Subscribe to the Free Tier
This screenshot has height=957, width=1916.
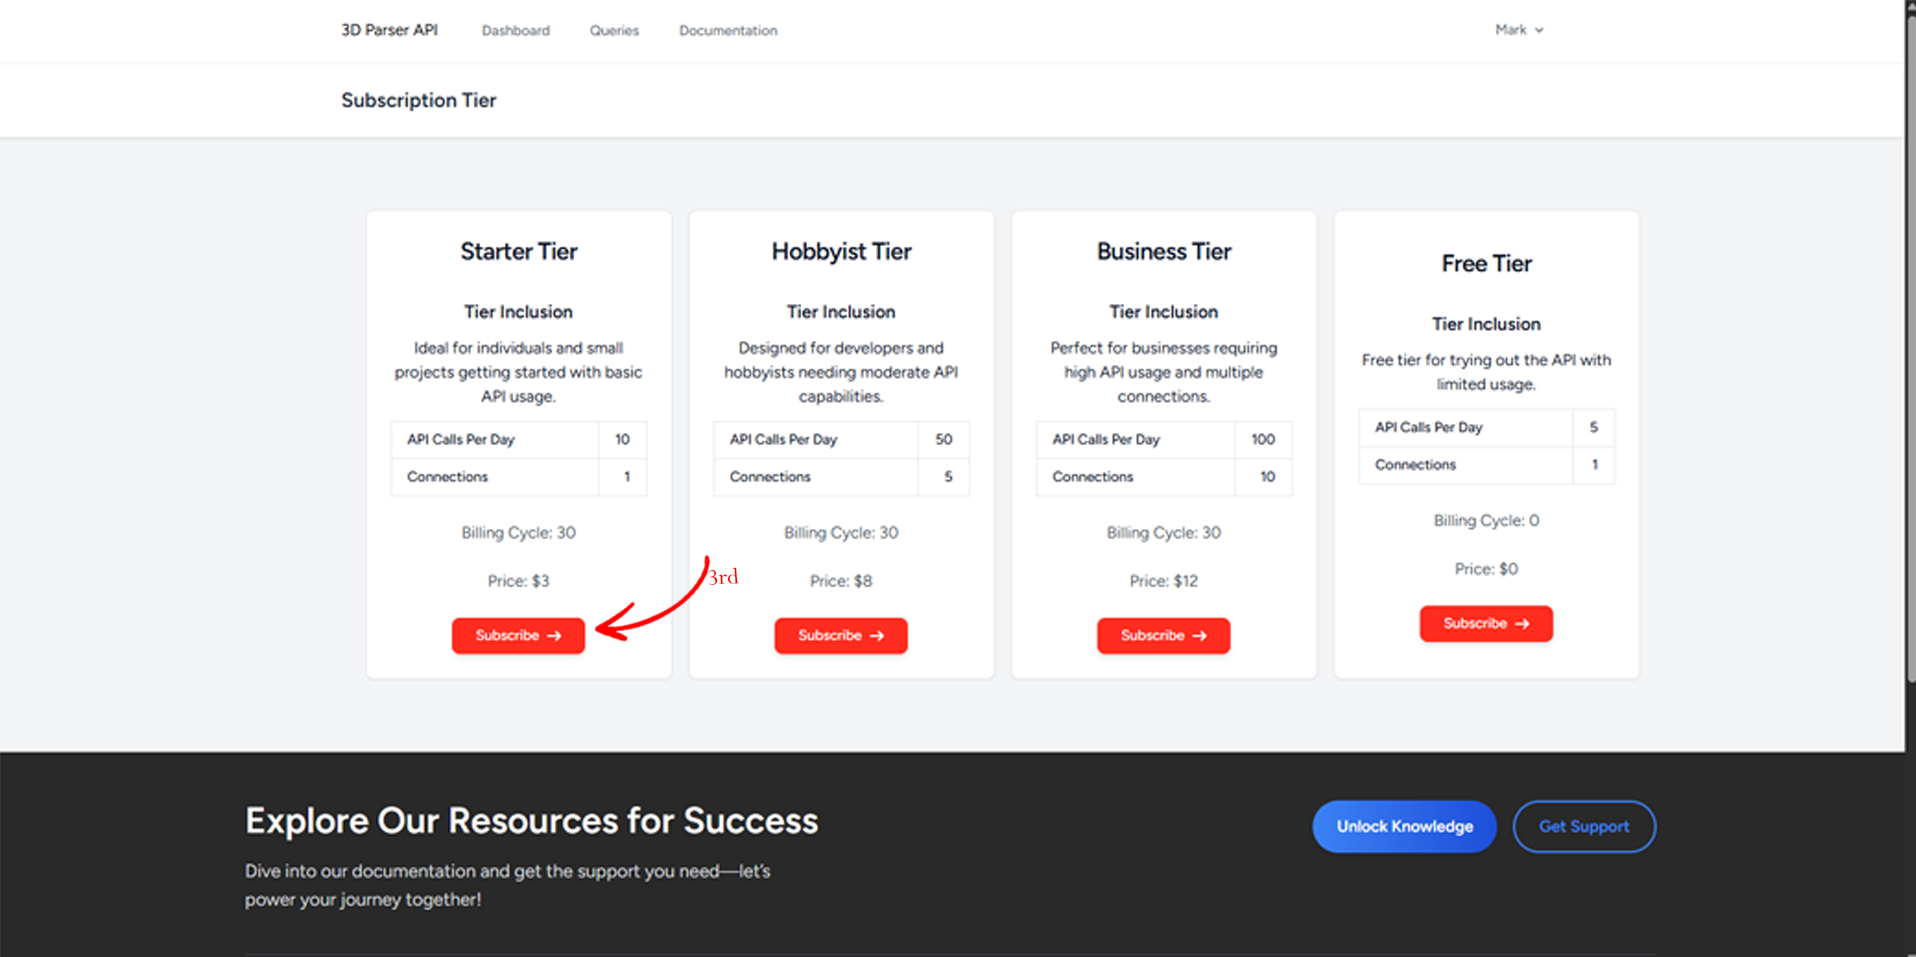(x=1486, y=624)
